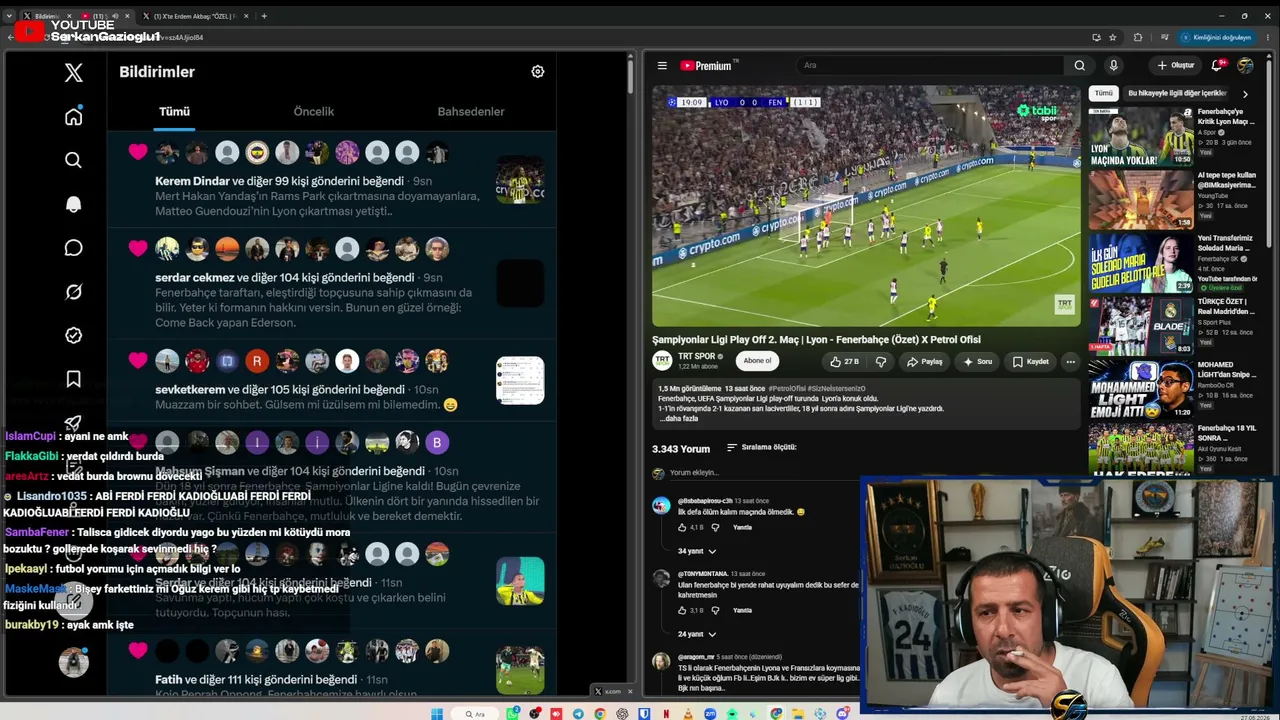Screen dimensions: 1280x720
Task: Click in the YouTube Ara search field
Action: [x=930, y=65]
